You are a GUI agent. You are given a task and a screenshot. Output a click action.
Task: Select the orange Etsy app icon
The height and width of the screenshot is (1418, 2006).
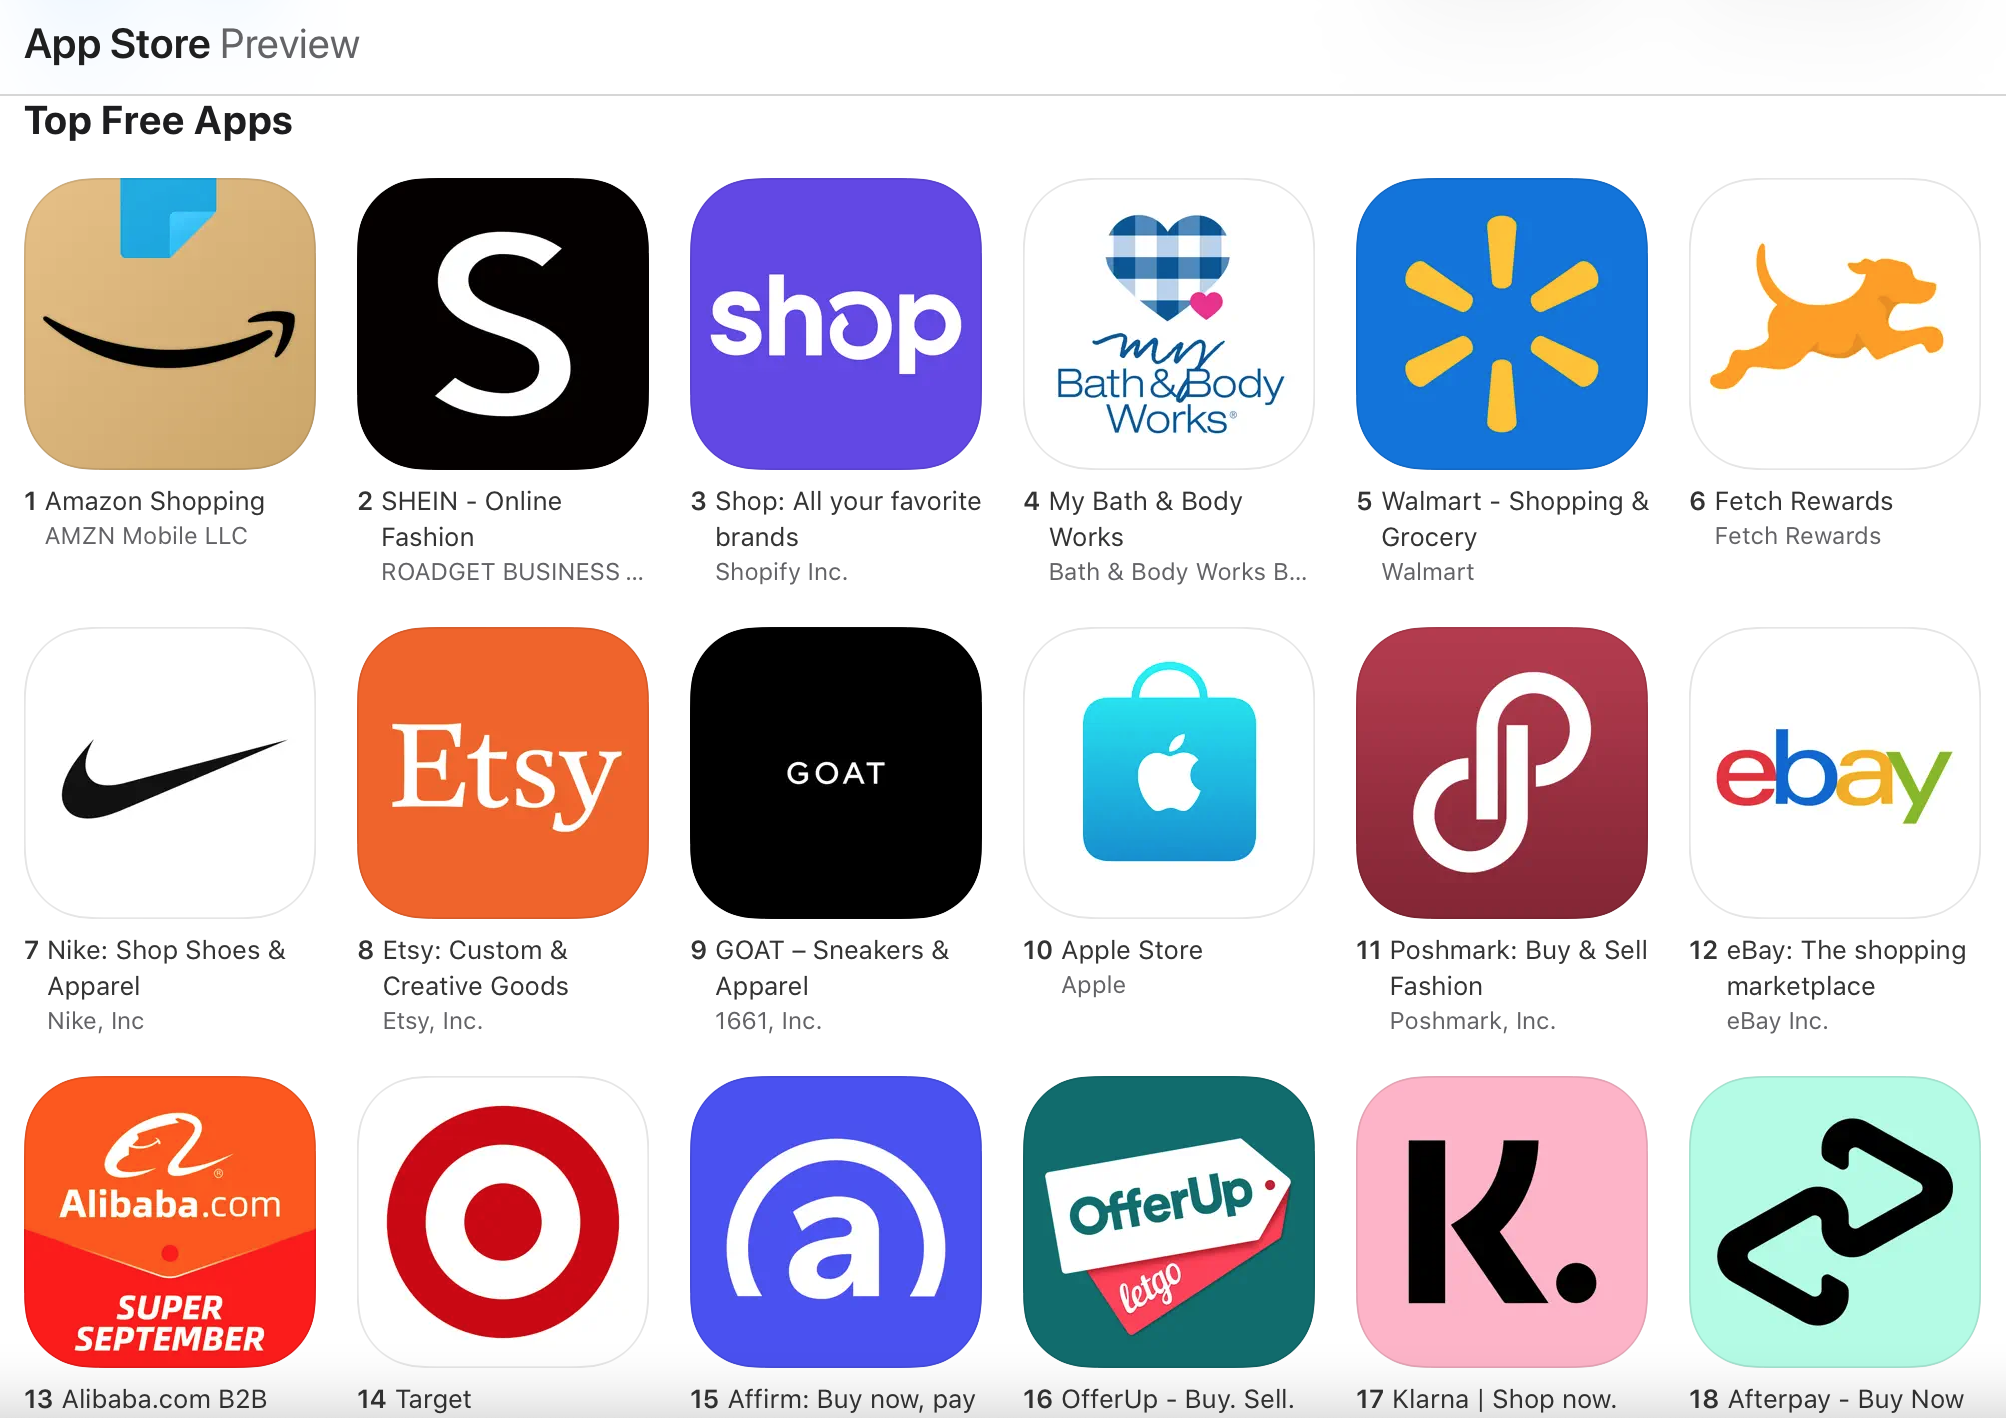[503, 773]
